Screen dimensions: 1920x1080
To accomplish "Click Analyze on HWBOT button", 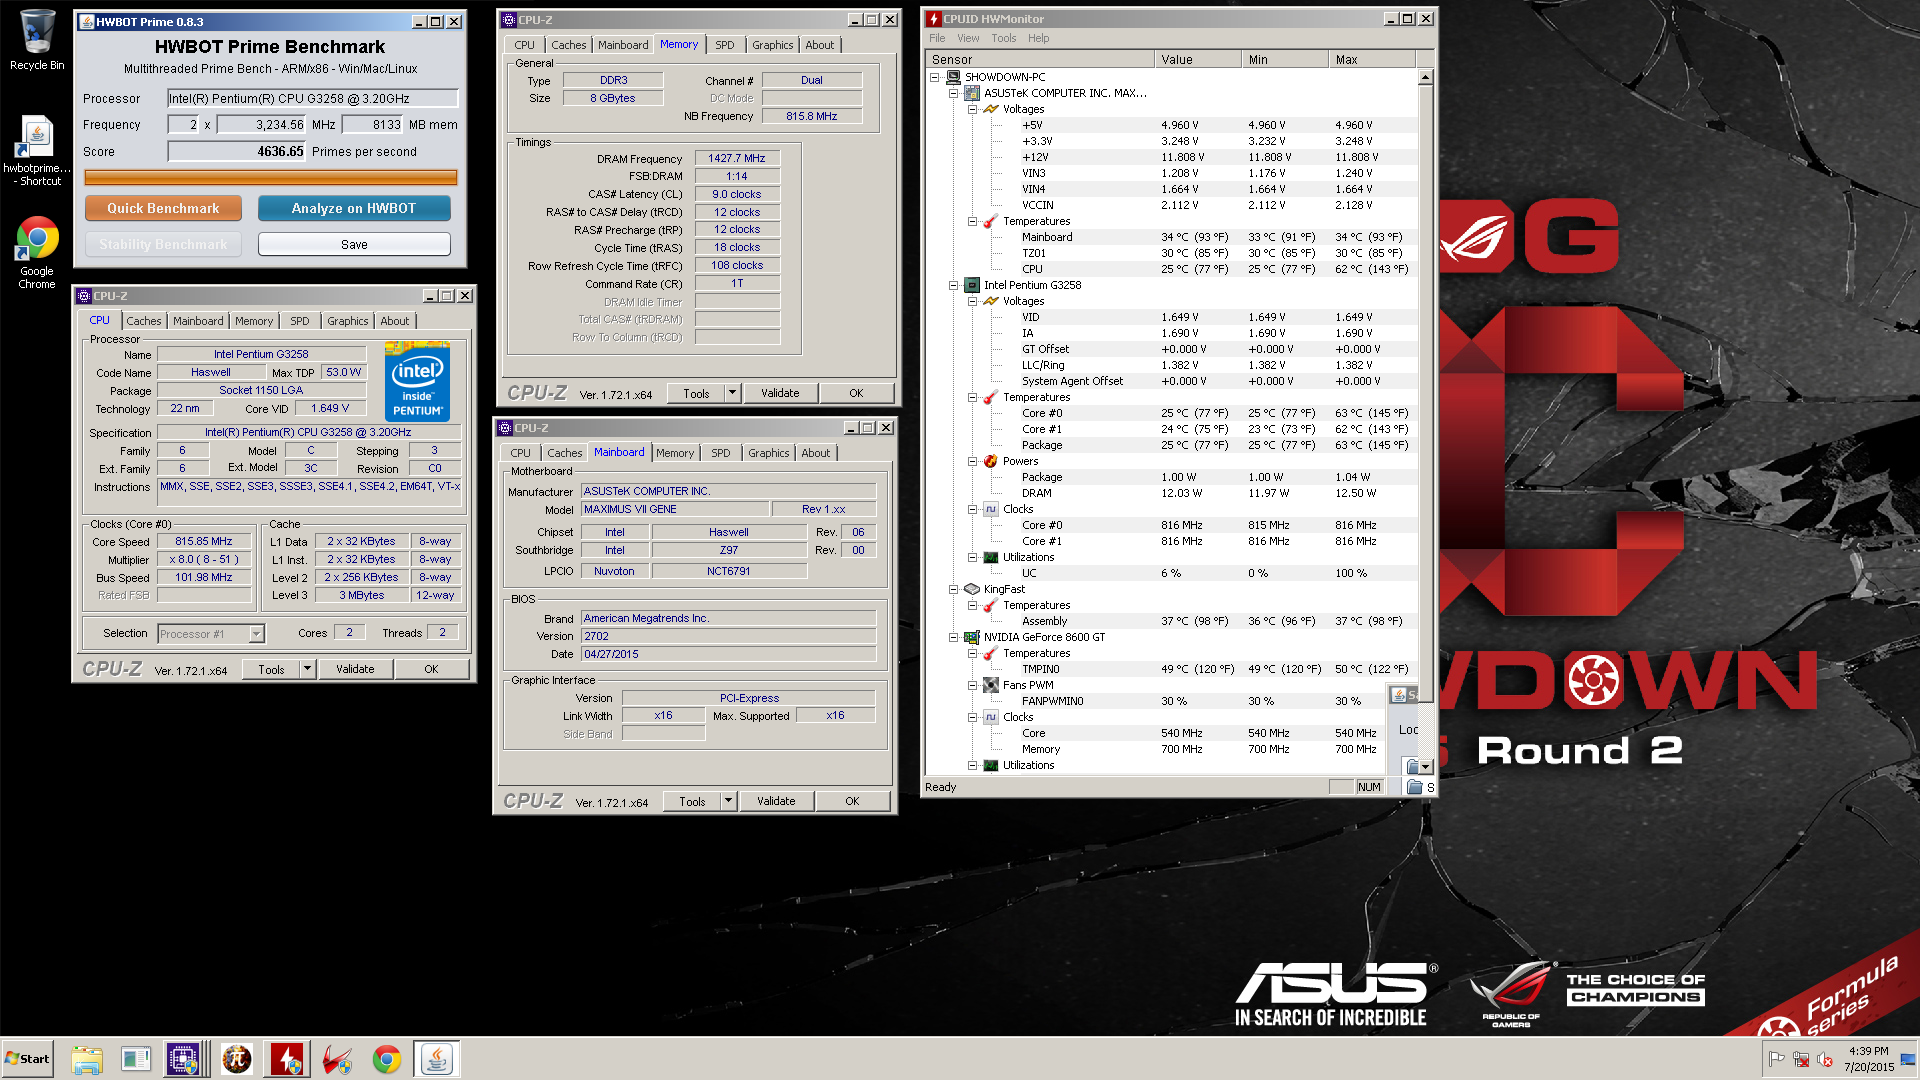I will (354, 208).
